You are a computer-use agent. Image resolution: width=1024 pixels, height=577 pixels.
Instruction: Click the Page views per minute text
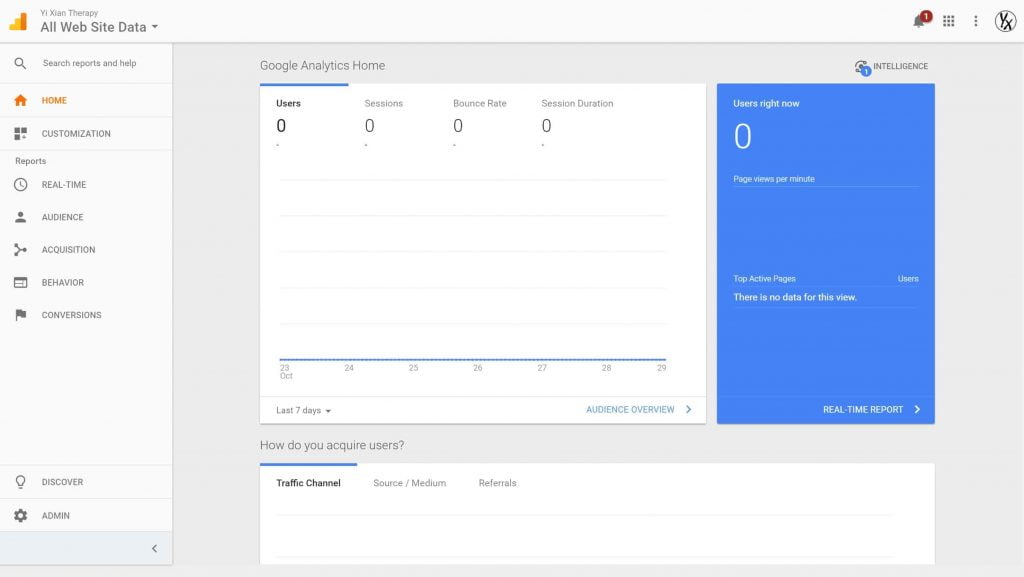774,179
